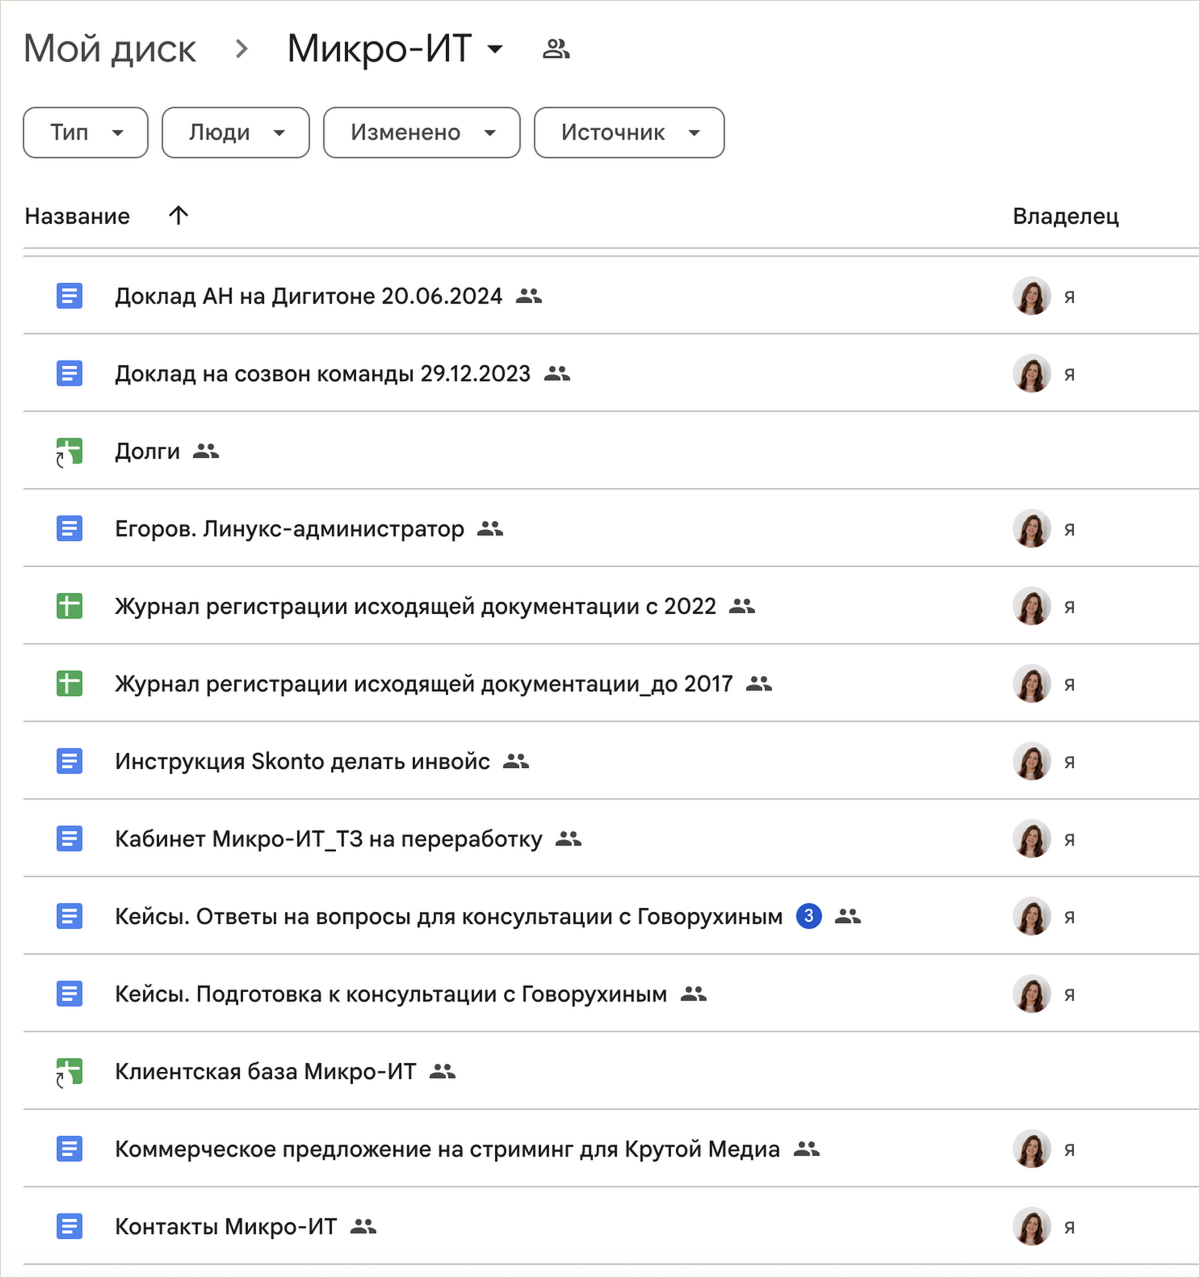This screenshot has width=1200, height=1278.
Task: Click the Владелец column header
Action: 1066,216
